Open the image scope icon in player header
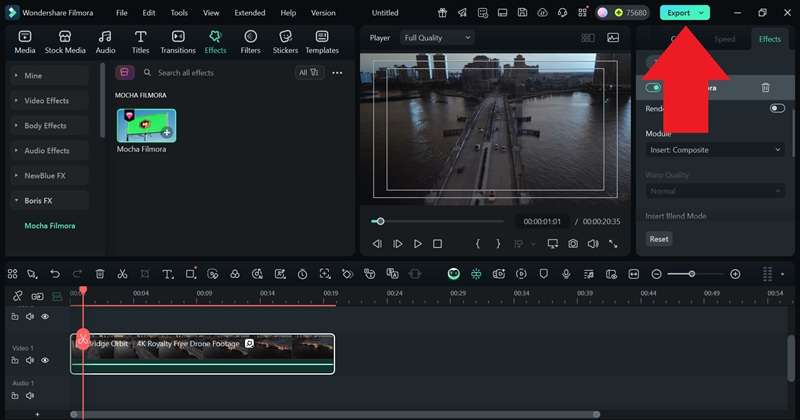This screenshot has width=800, height=420. point(613,37)
